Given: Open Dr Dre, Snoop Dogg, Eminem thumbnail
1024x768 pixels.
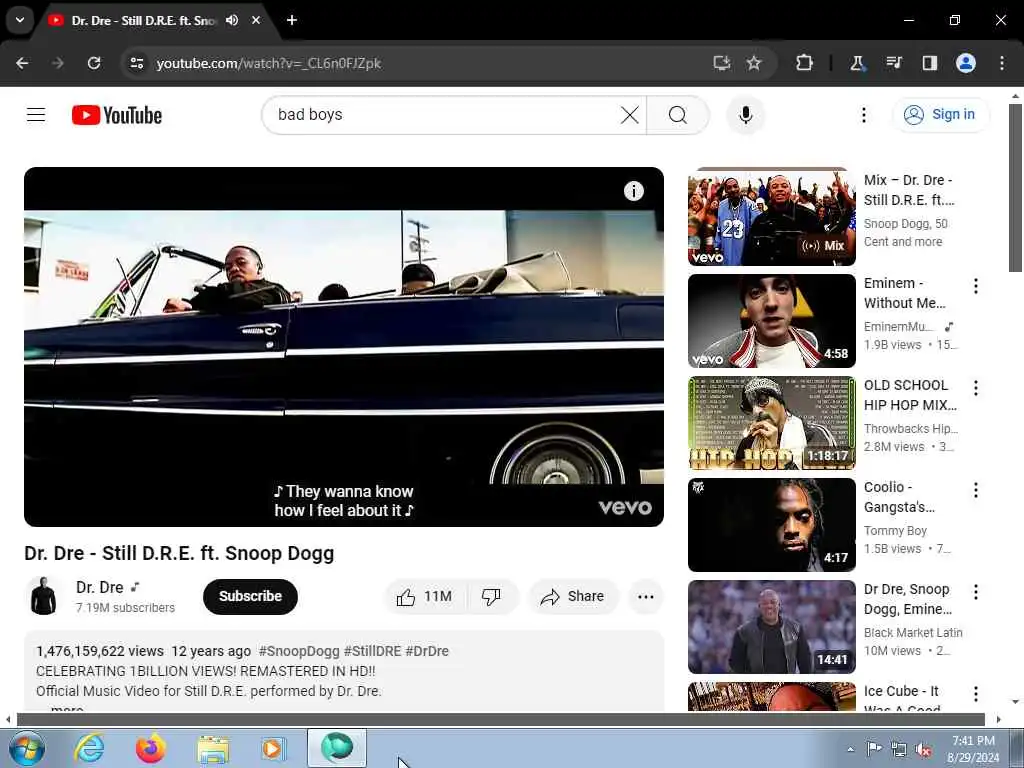Looking at the screenshot, I should (771, 627).
